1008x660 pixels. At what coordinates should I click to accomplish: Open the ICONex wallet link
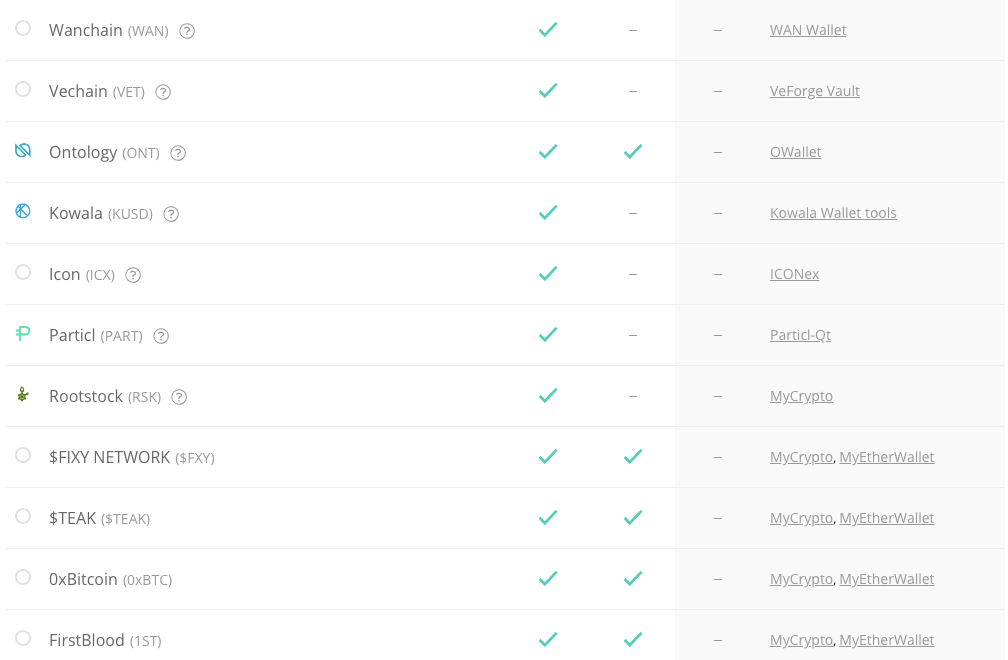(x=795, y=274)
